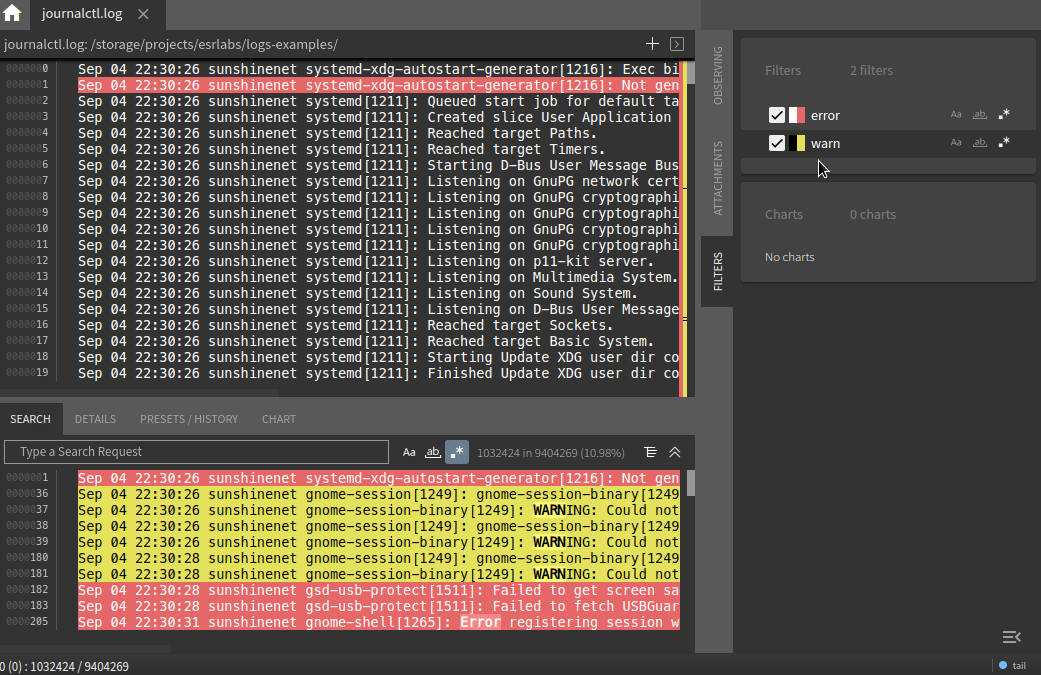Viewport: 1041px width, 675px height.
Task: Collapse sidebar with bottom-right menu icon
Action: tap(1012, 637)
